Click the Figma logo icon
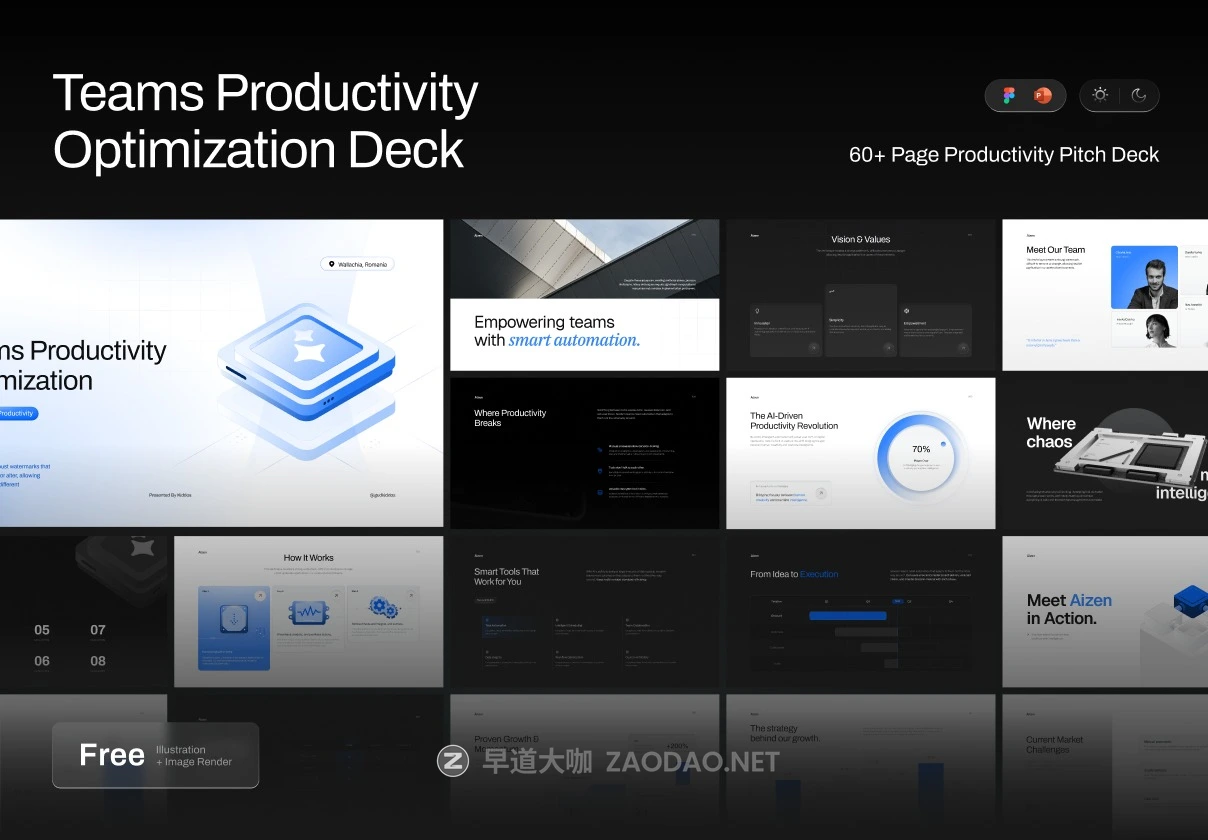The image size is (1208, 840). (1008, 95)
